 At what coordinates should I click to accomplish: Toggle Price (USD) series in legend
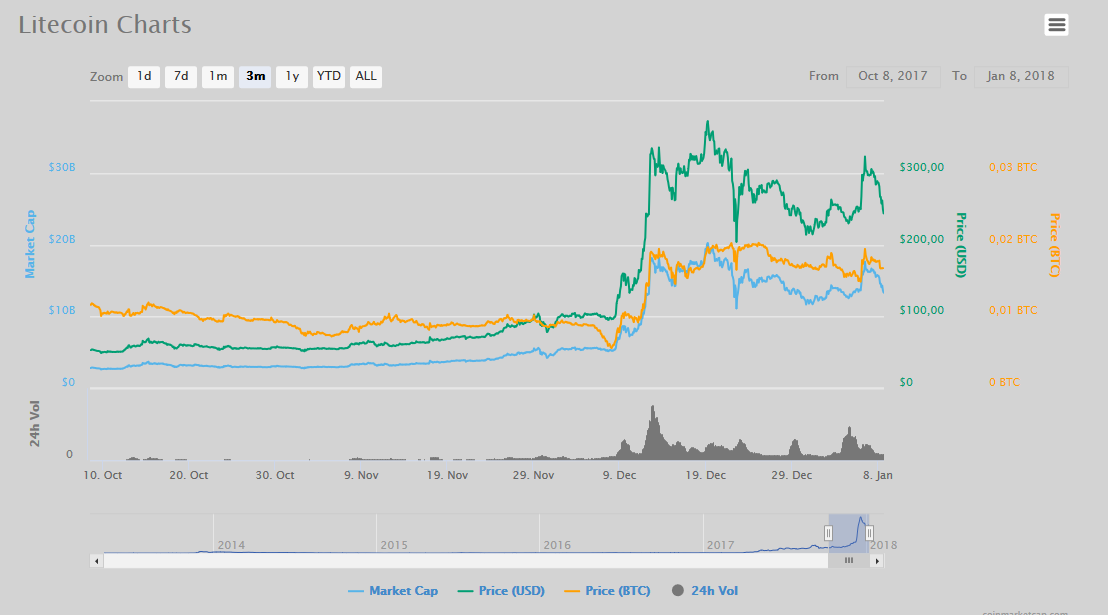pyautogui.click(x=501, y=591)
